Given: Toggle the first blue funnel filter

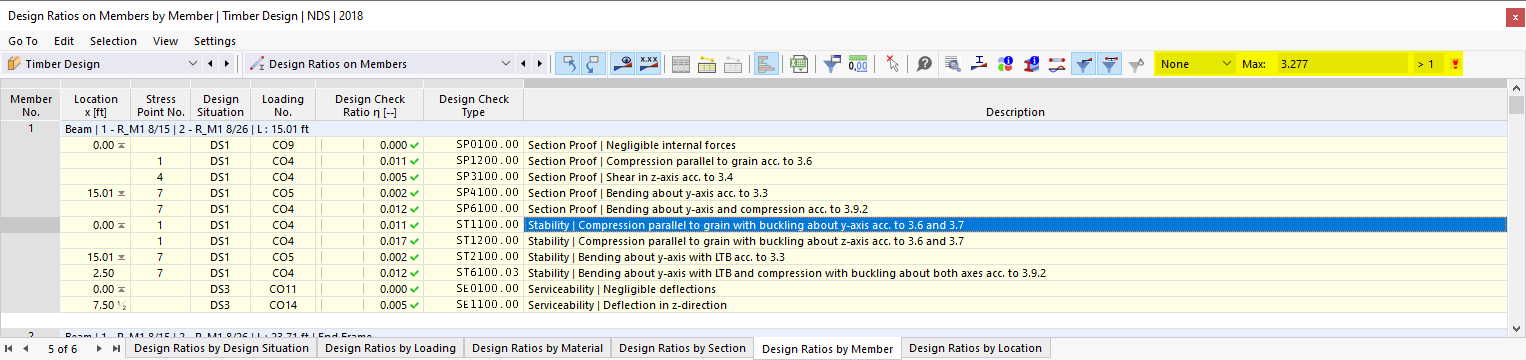Looking at the screenshot, I should pyautogui.click(x=1084, y=63).
